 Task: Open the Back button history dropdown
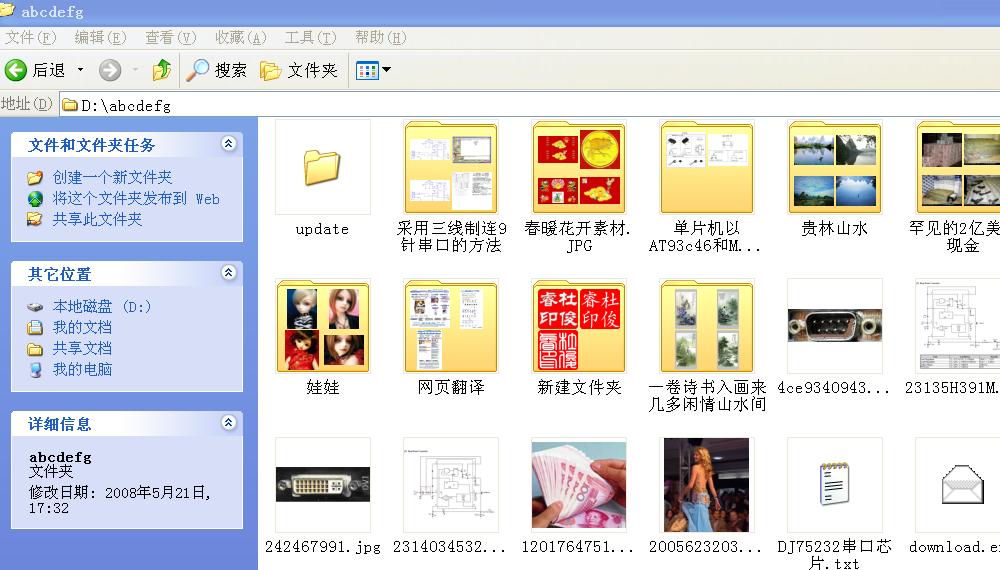click(x=81, y=70)
